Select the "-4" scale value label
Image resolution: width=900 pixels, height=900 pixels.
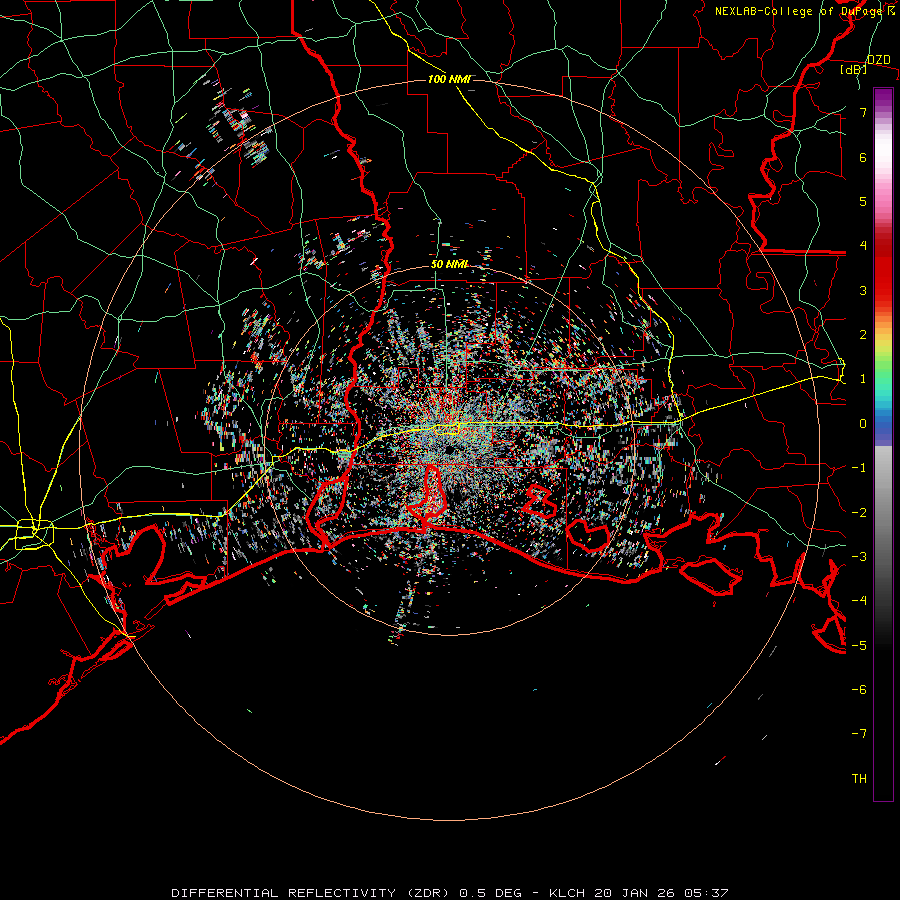pyautogui.click(x=859, y=600)
